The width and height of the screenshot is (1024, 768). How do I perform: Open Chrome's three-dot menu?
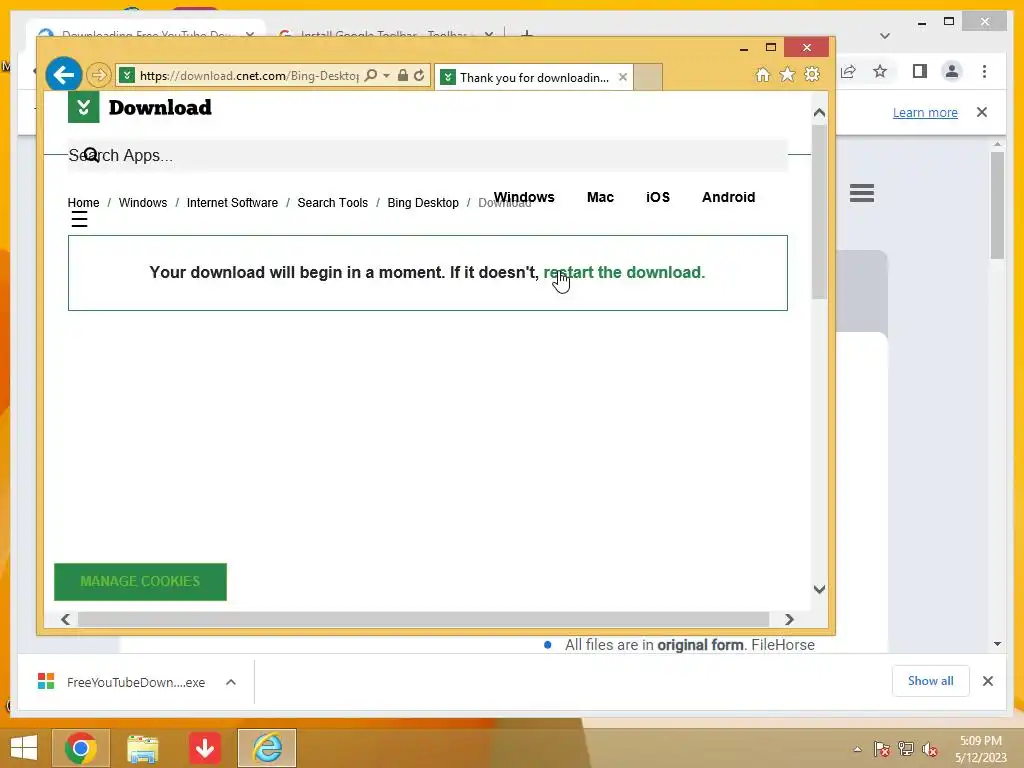click(984, 71)
